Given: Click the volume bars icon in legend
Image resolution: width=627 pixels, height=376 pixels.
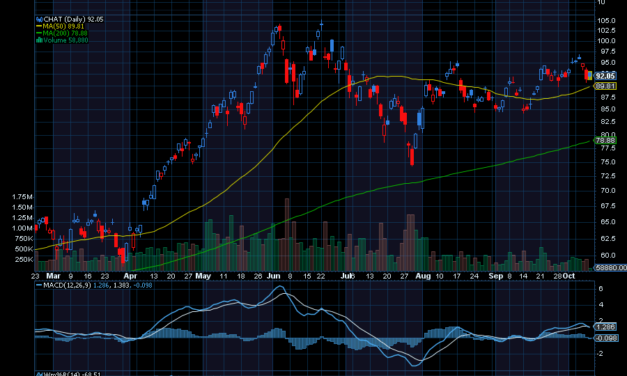Looking at the screenshot, I should pyautogui.click(x=40, y=40).
